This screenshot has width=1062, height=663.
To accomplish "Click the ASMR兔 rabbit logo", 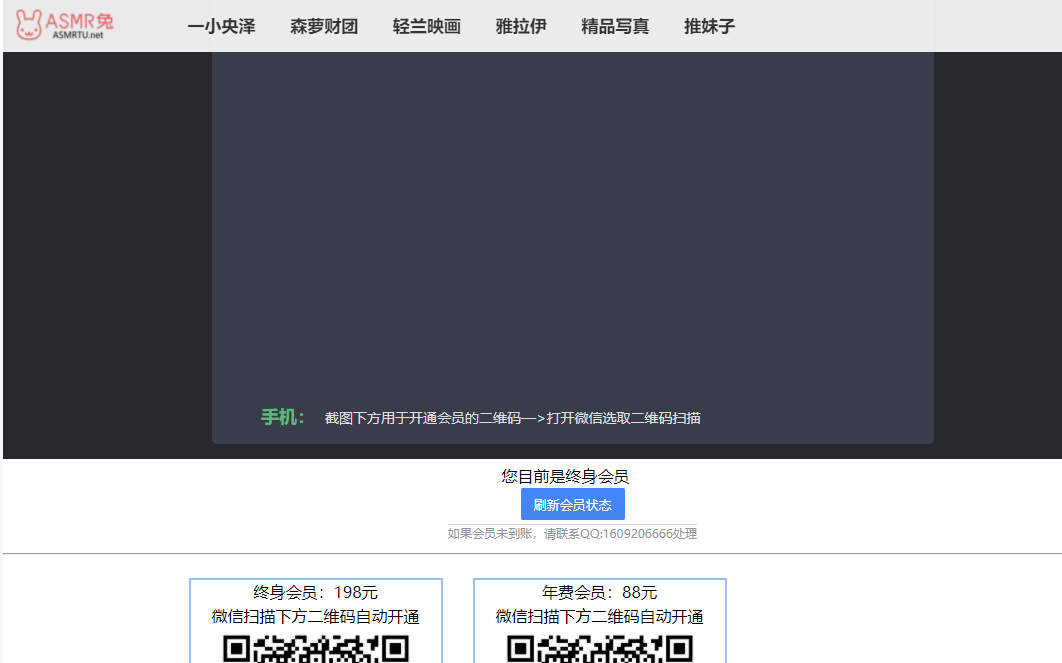I will pos(64,25).
